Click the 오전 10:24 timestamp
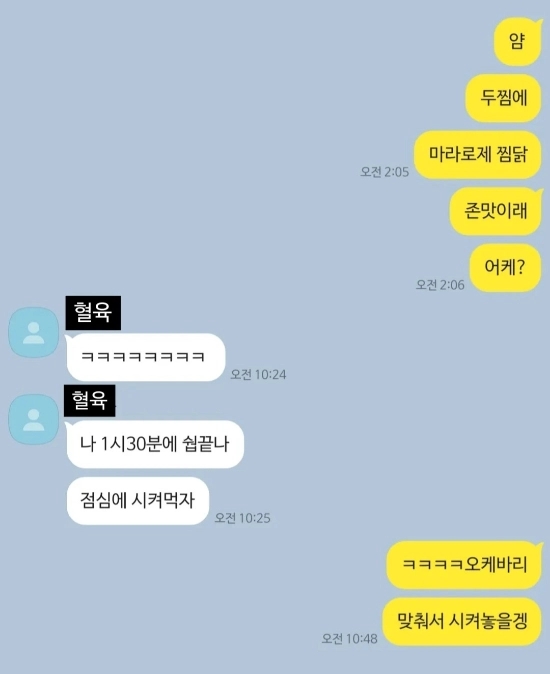This screenshot has height=674, width=550. tap(258, 374)
